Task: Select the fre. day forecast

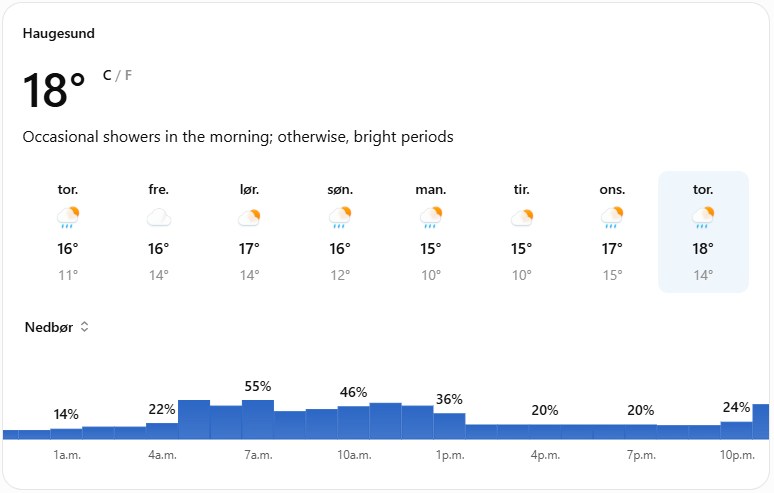Action: click(x=158, y=232)
